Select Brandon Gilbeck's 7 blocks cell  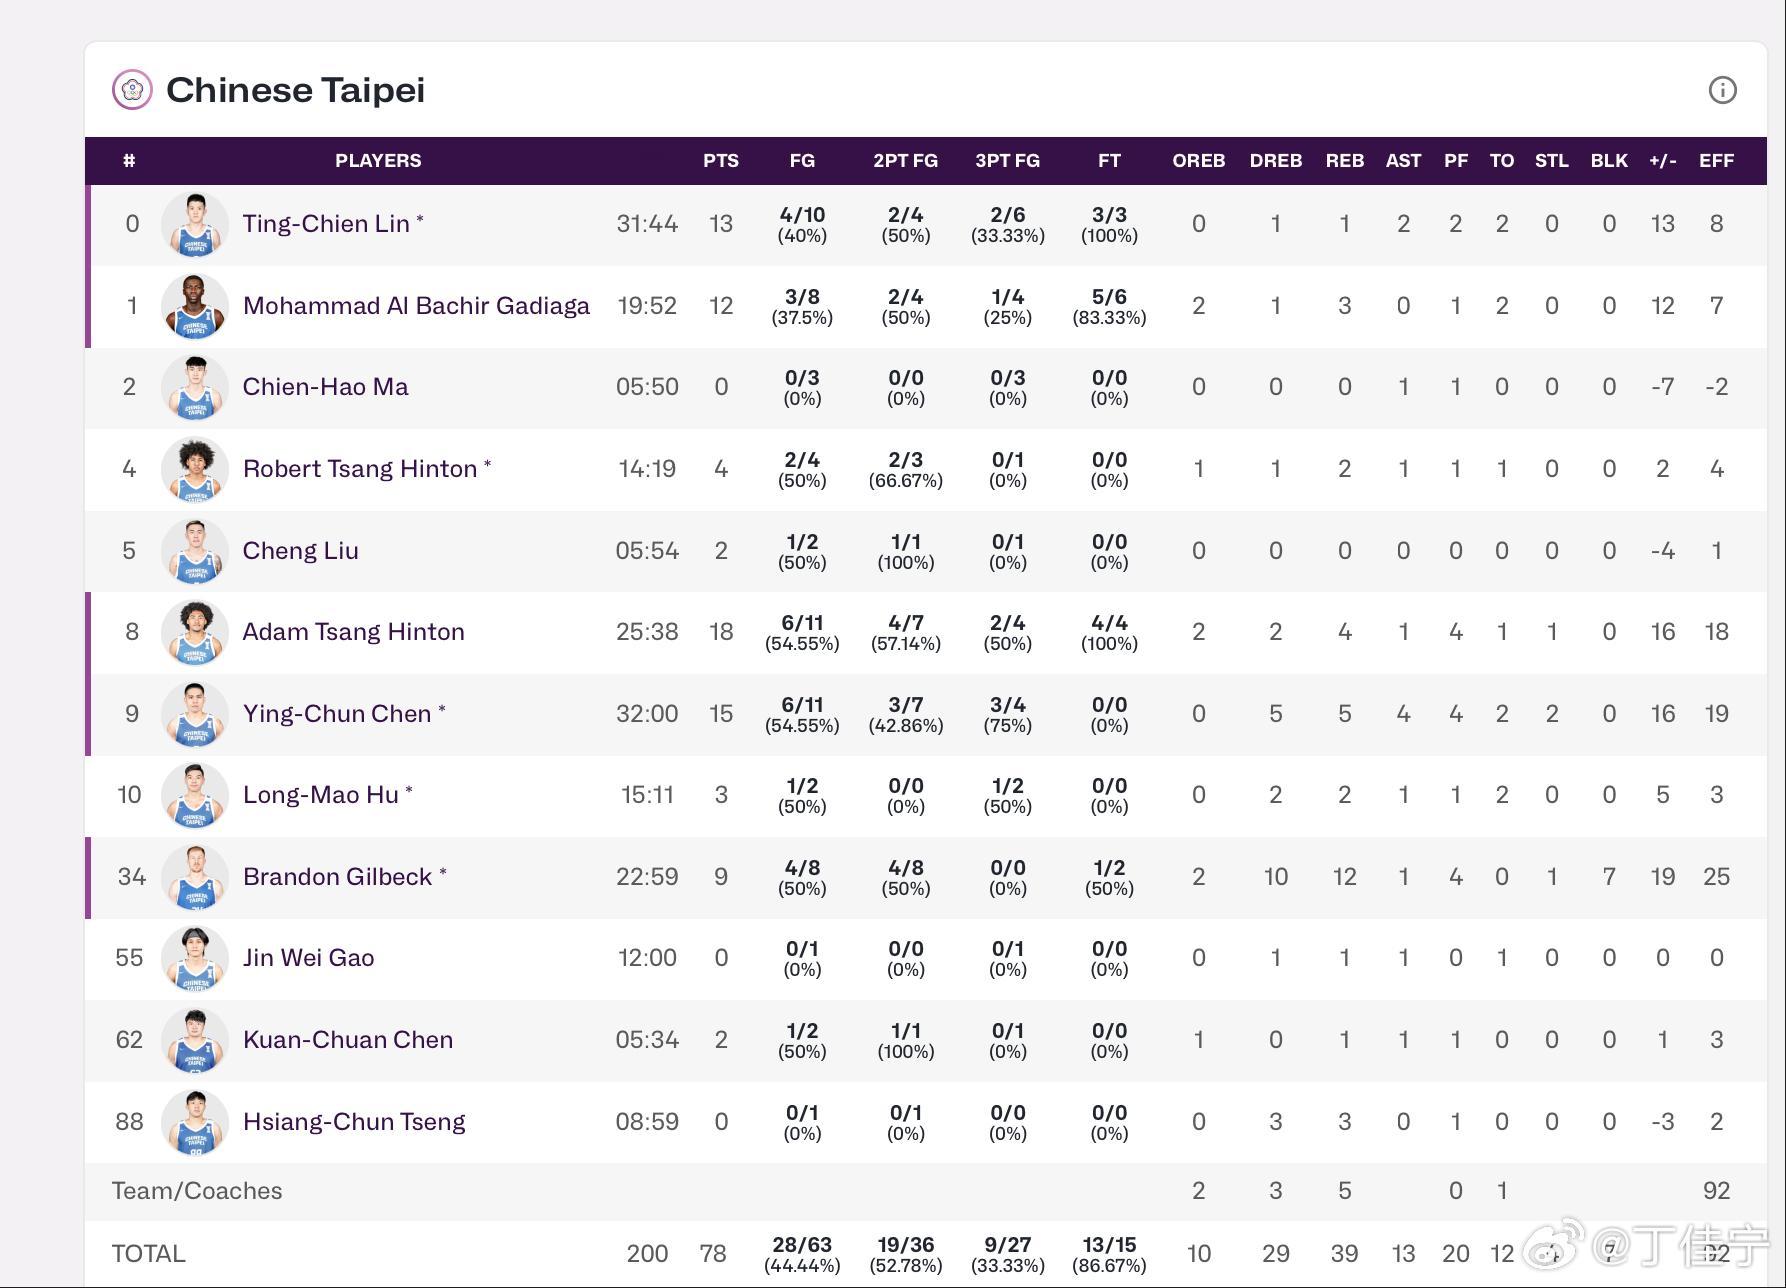coord(1609,877)
